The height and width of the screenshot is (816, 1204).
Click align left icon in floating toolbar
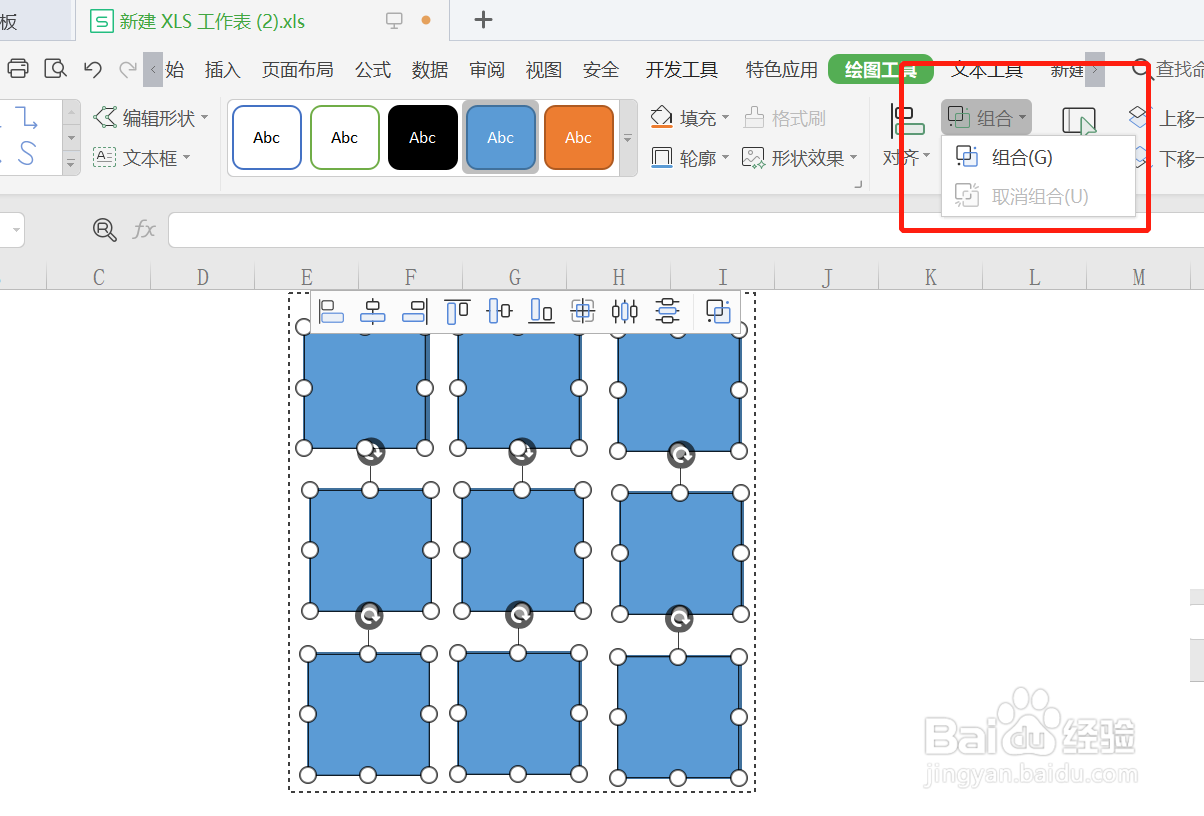coord(331,312)
